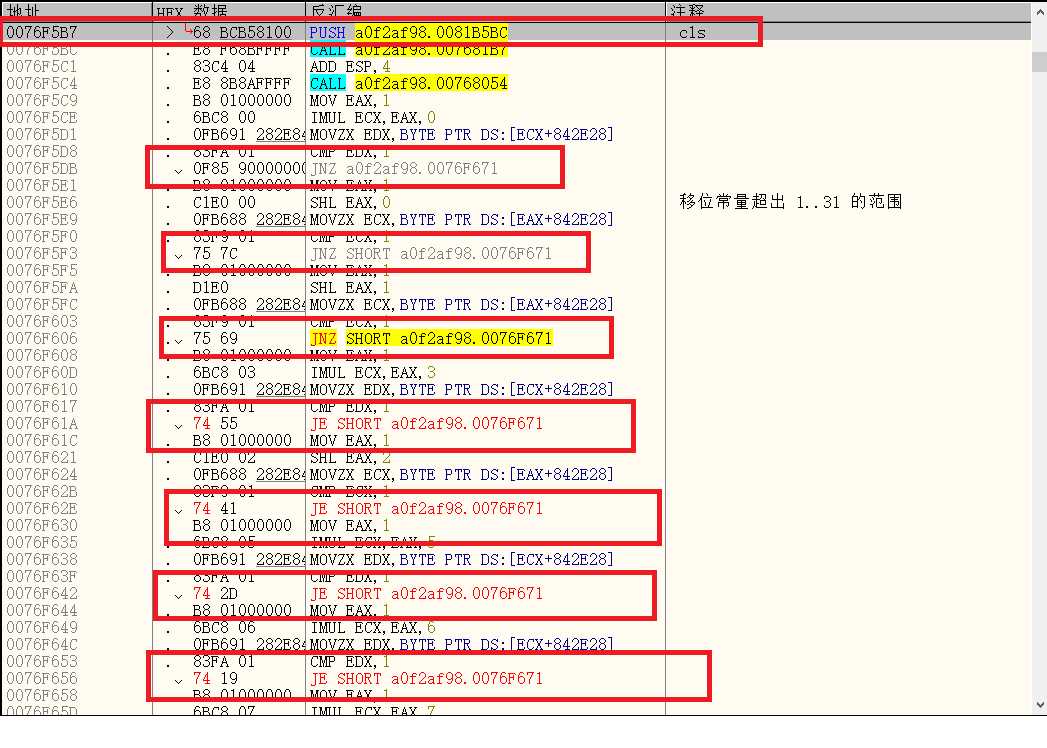1047x748 pixels.
Task: Click the jump arrow beside 74 55
Action: click(178, 425)
